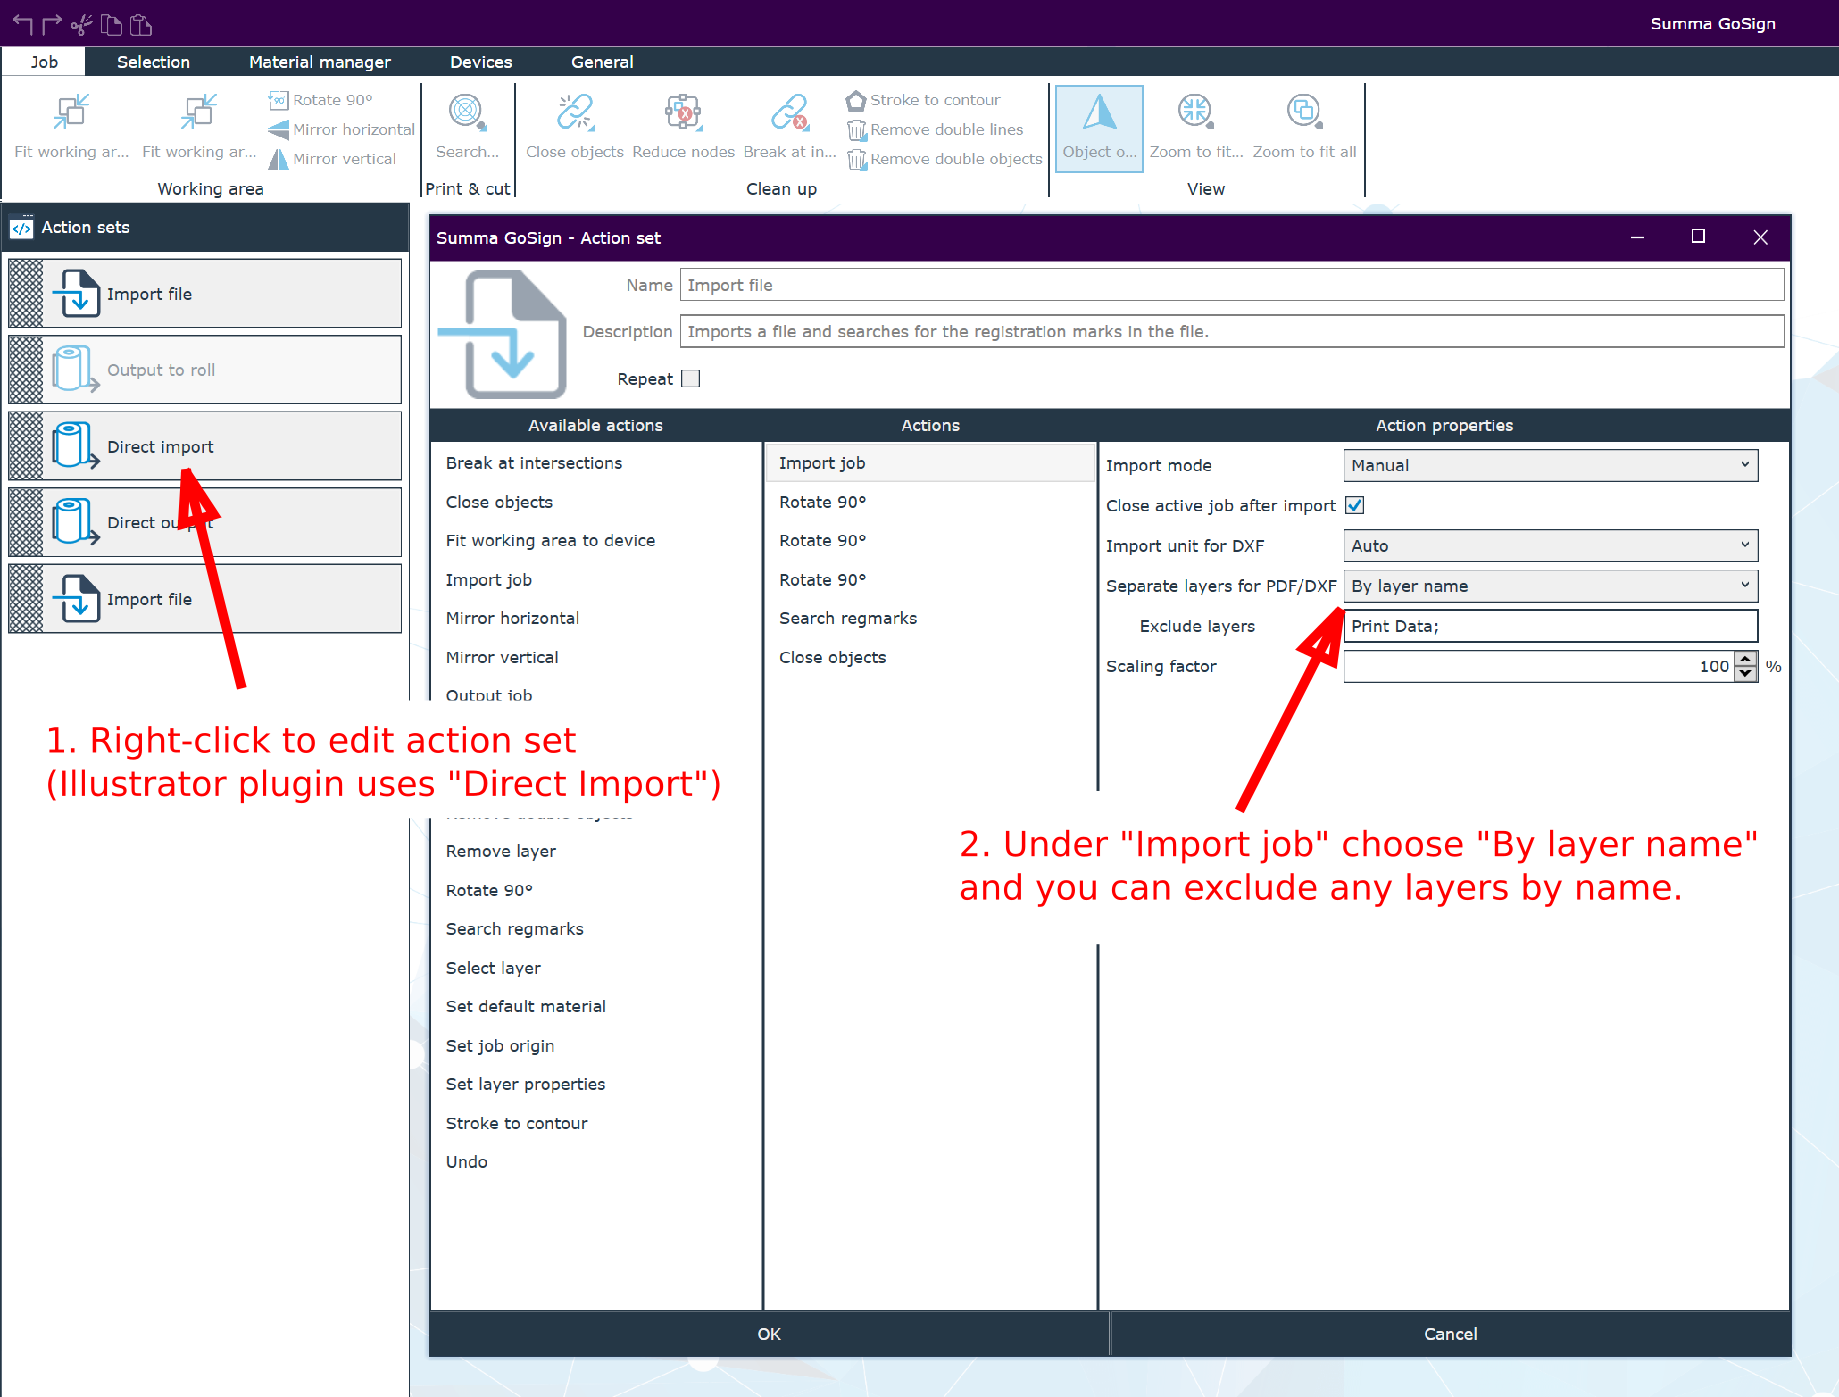Screen dimensions: 1839x1397
Task: Click the action set Name field
Action: (x=1232, y=285)
